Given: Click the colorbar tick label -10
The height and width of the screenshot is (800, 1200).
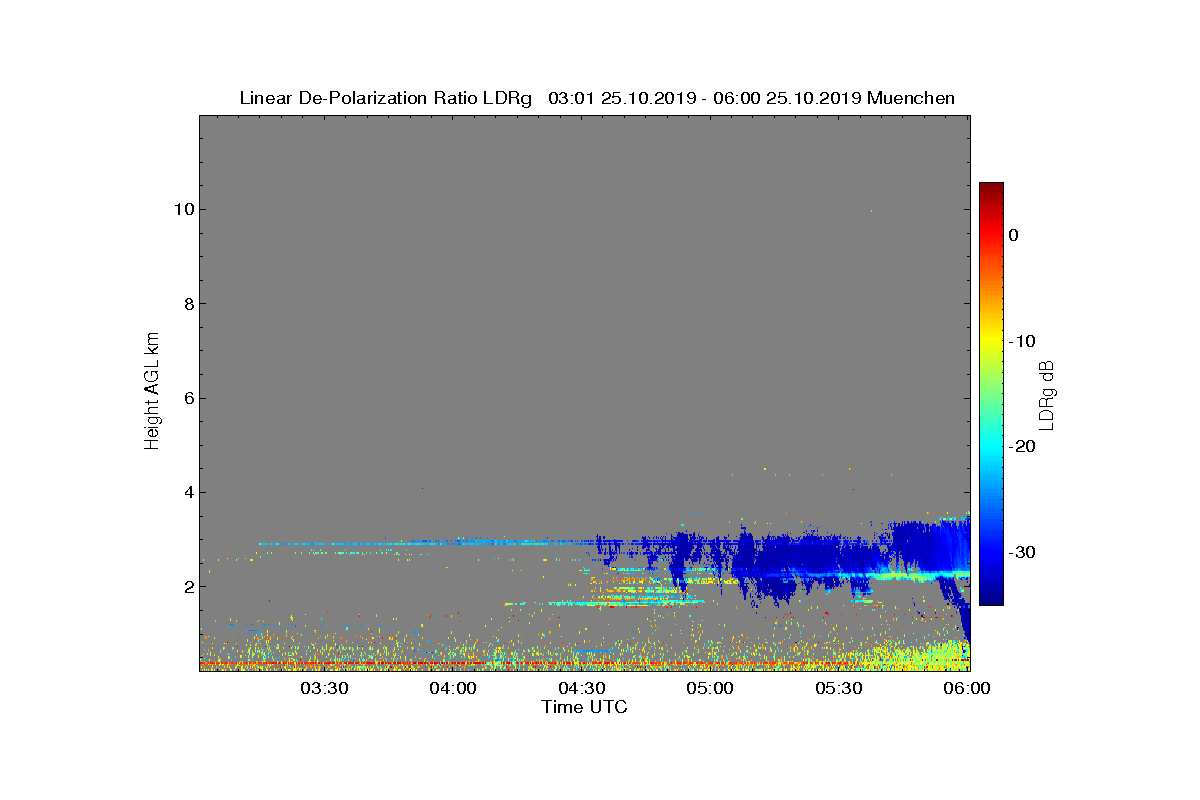Looking at the screenshot, I should [1022, 341].
